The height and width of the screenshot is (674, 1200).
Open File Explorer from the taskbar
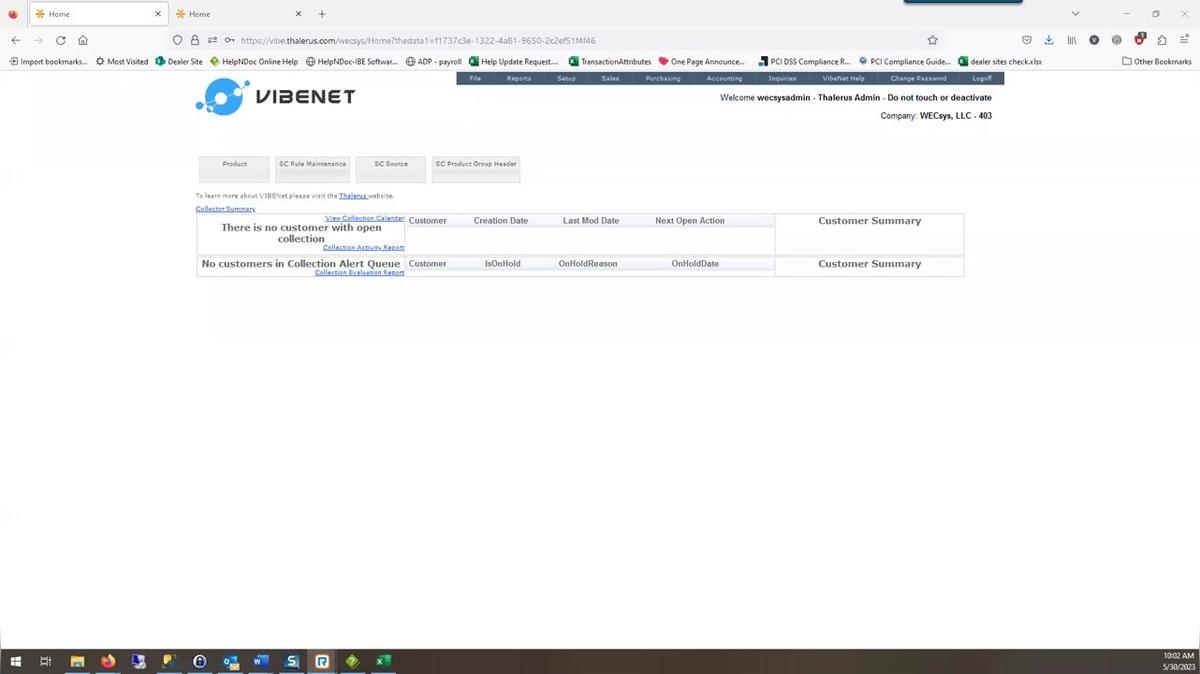point(77,661)
